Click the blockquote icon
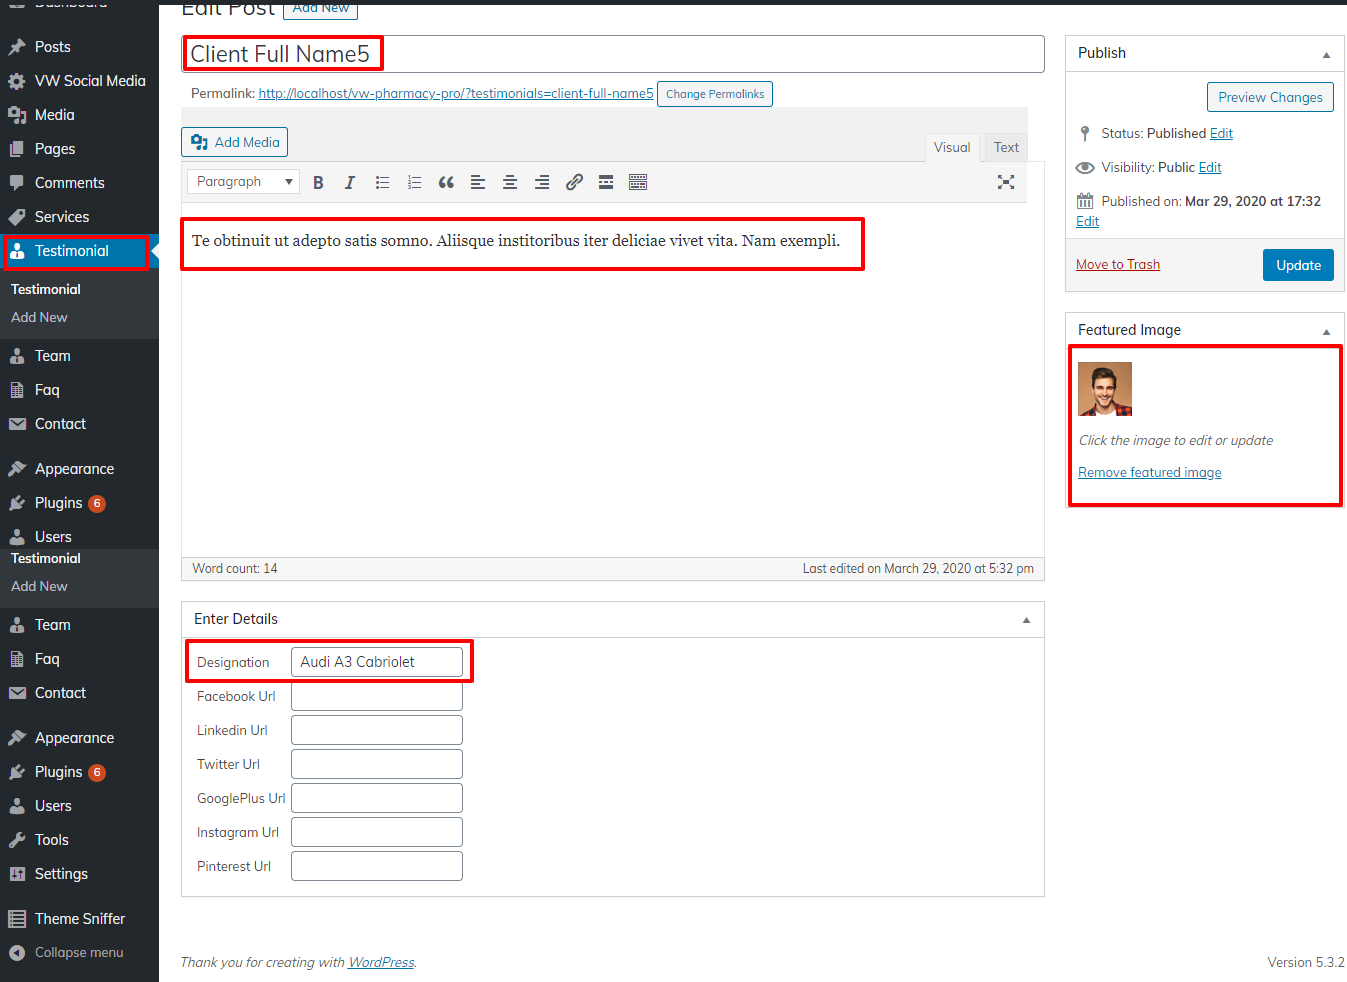The width and height of the screenshot is (1347, 982). pos(446,182)
